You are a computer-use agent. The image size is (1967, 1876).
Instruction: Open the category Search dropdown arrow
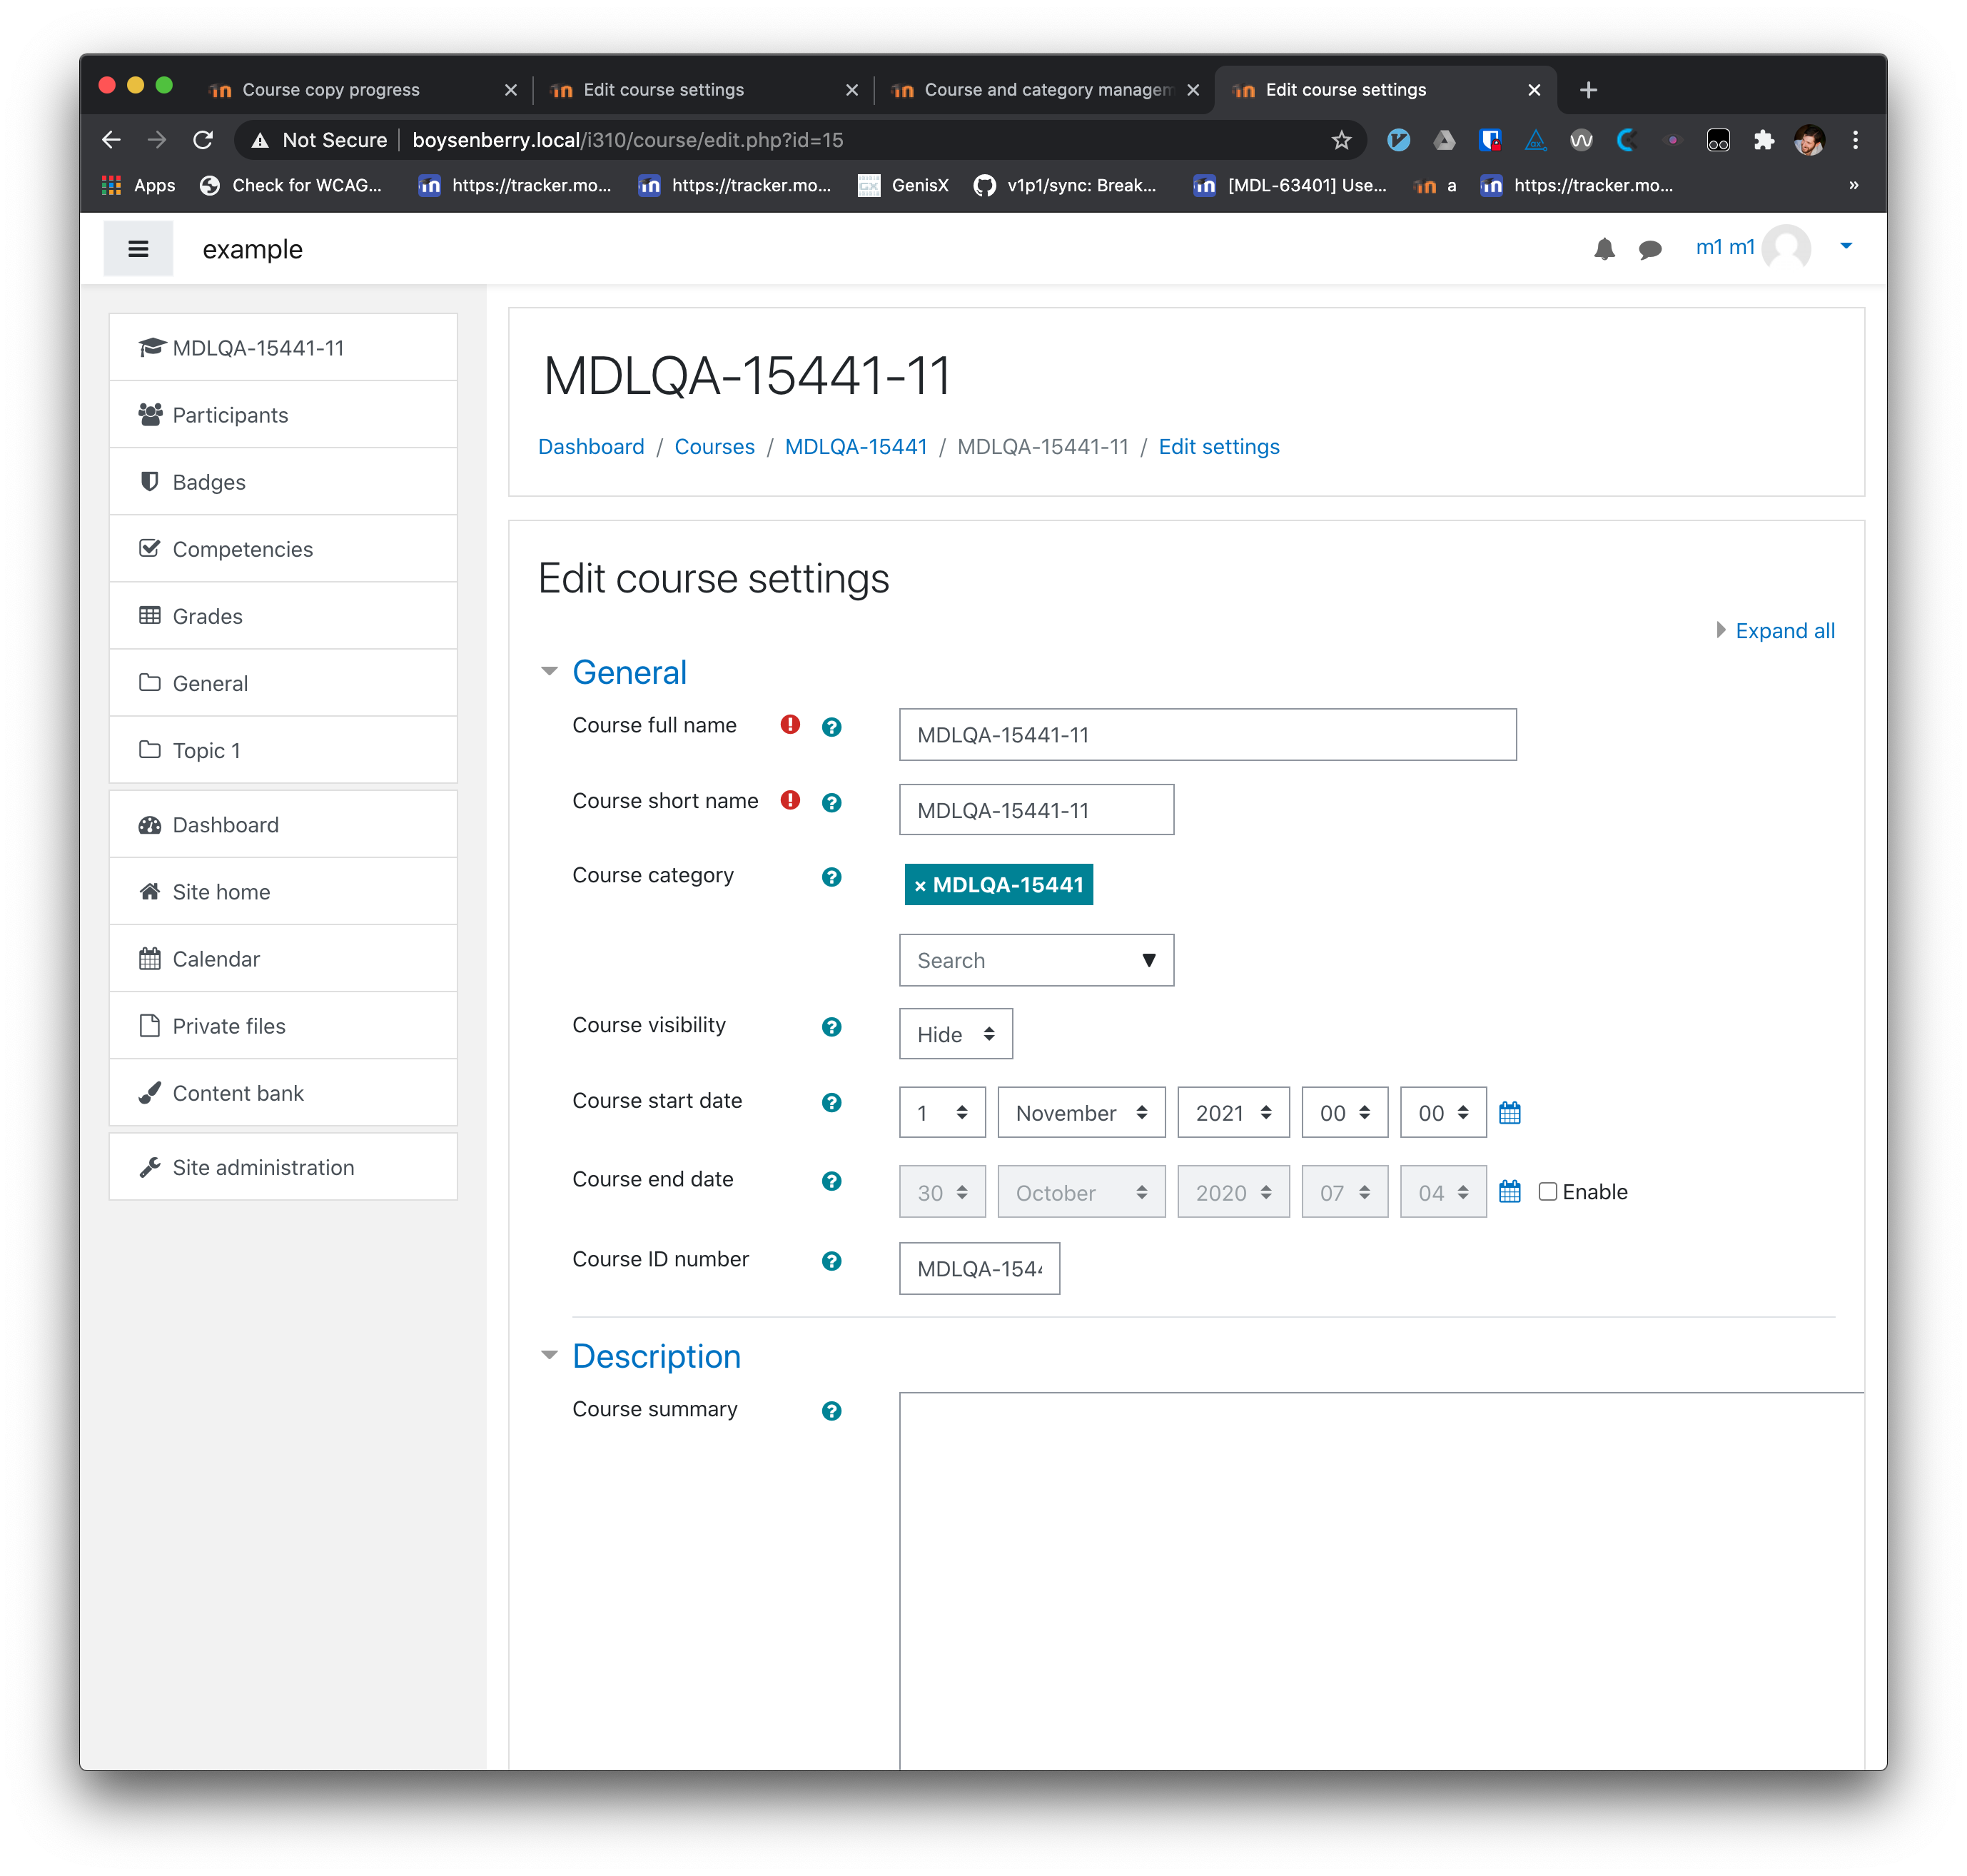tap(1149, 960)
